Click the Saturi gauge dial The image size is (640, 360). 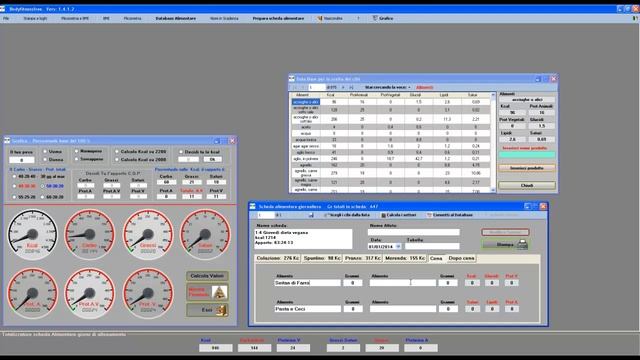[x=205, y=235]
